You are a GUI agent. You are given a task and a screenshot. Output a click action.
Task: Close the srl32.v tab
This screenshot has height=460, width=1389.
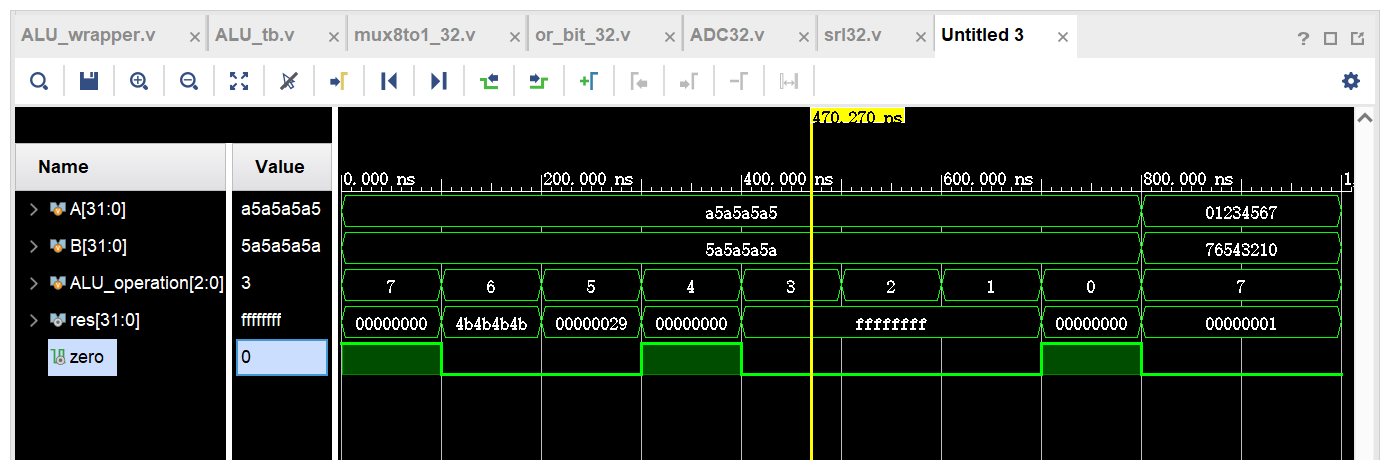(919, 37)
